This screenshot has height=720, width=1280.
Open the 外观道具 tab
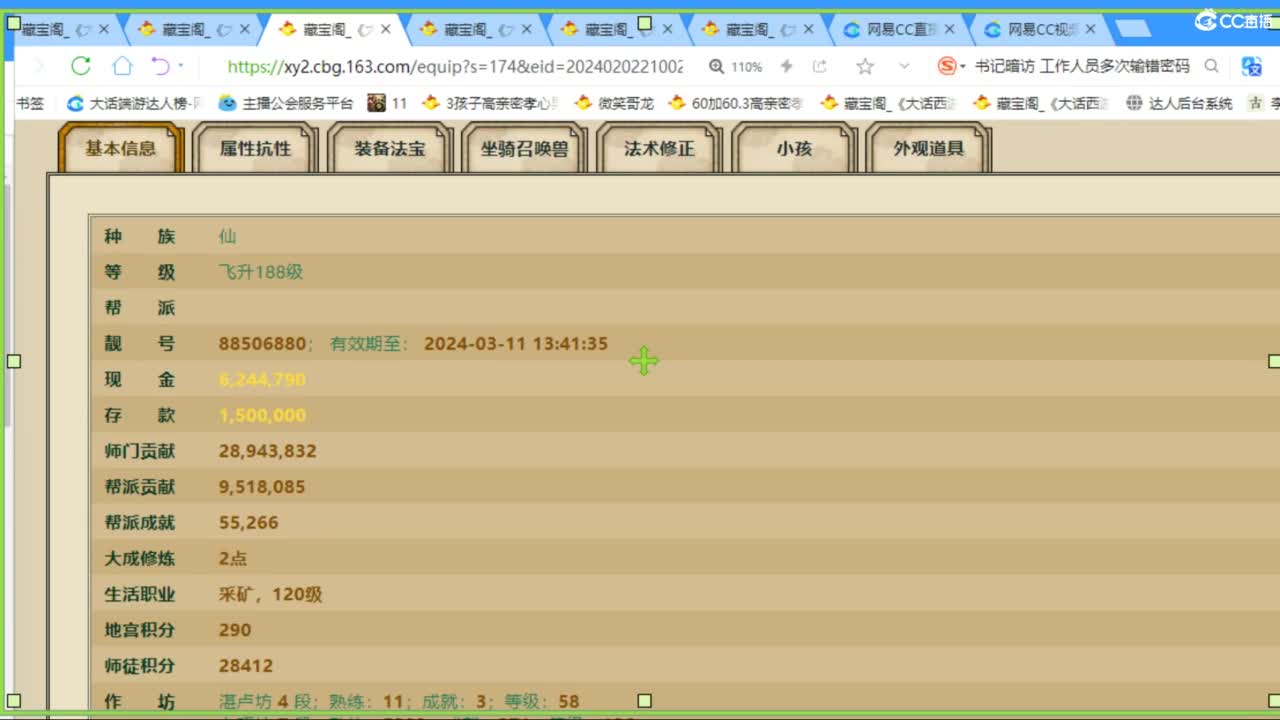click(x=929, y=148)
